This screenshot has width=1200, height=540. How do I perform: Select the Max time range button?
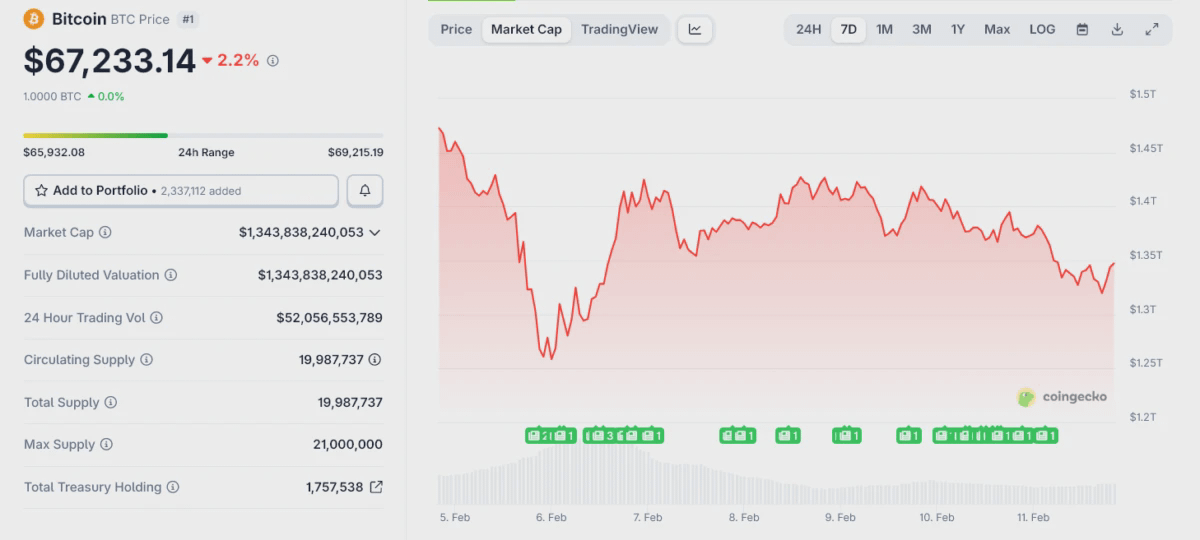click(997, 29)
